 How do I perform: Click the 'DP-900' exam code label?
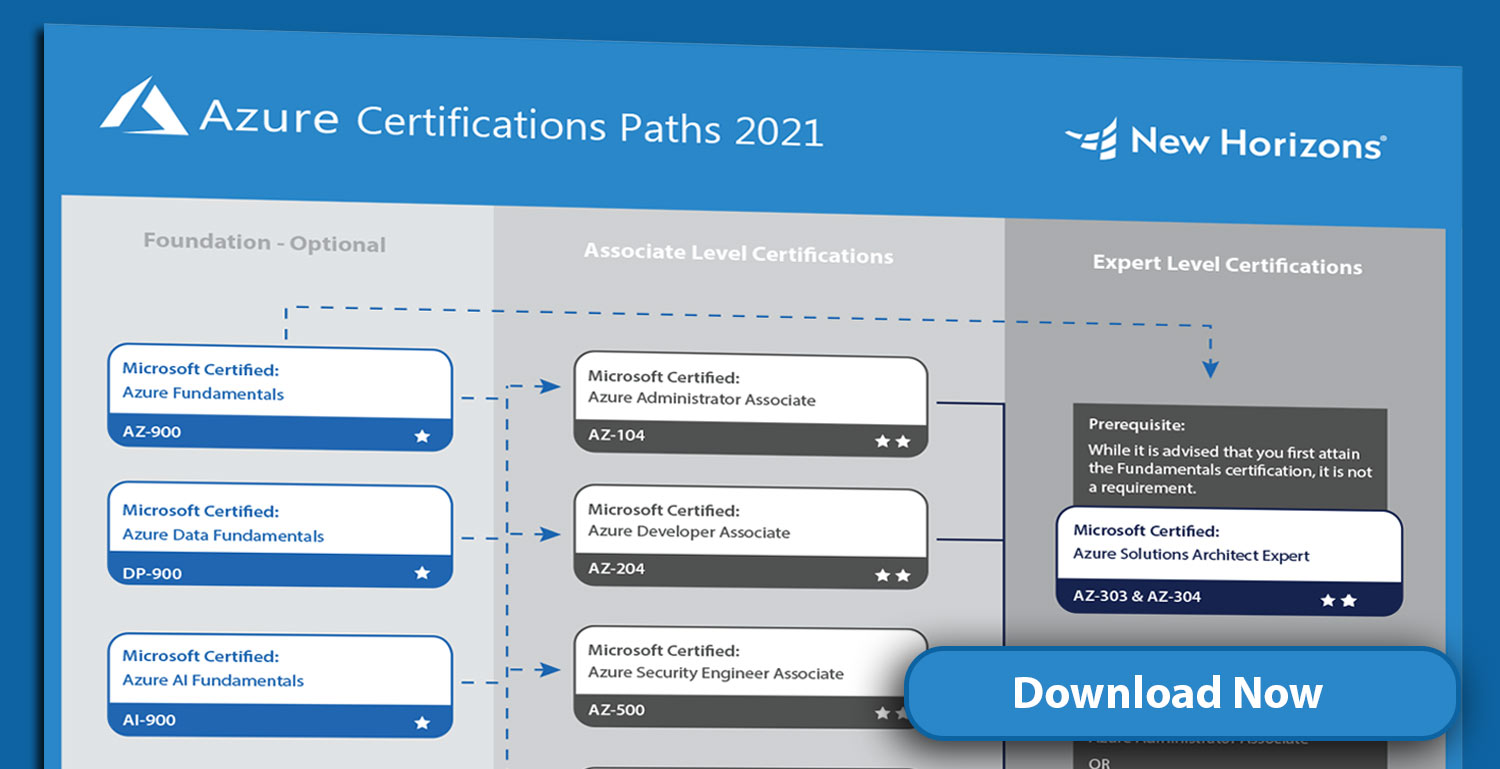click(152, 574)
